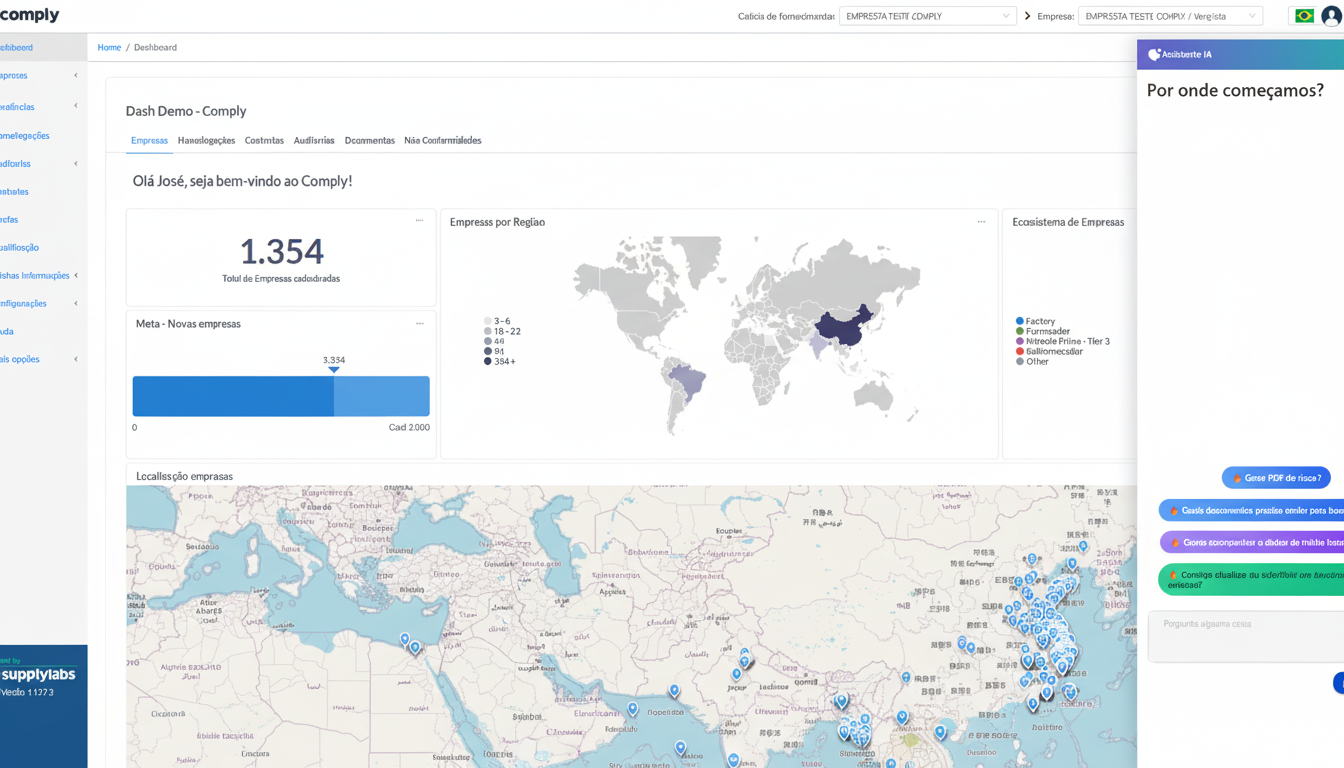Toggle the 354+ legend entry on region map
The height and width of the screenshot is (768, 1344).
coord(499,362)
